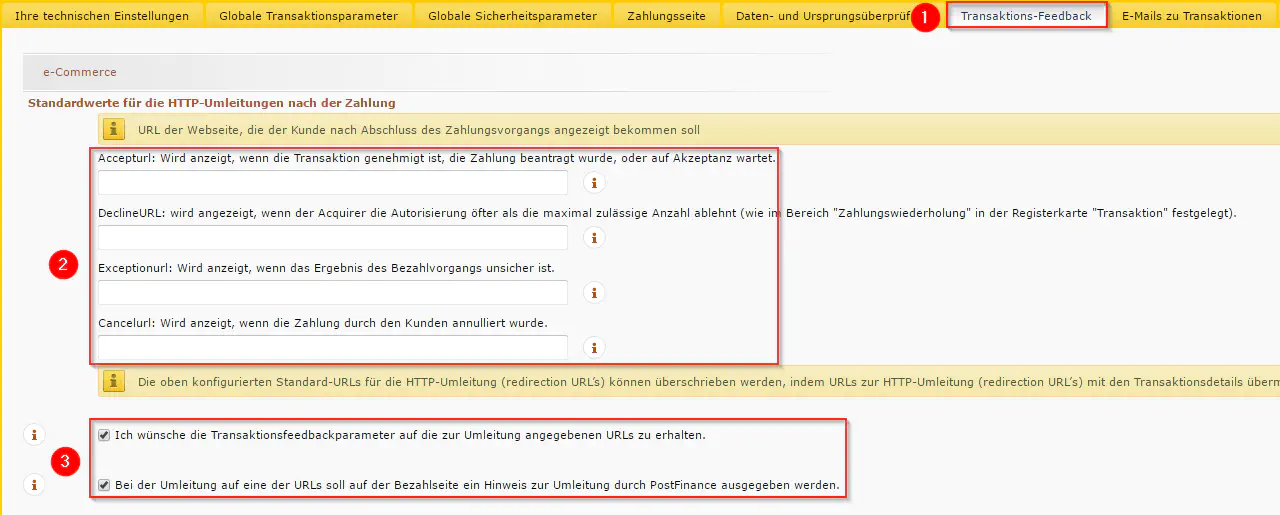Click yellow info icon in Standard-URLs banner
Image resolution: width=1280 pixels, height=515 pixels.
point(115,381)
